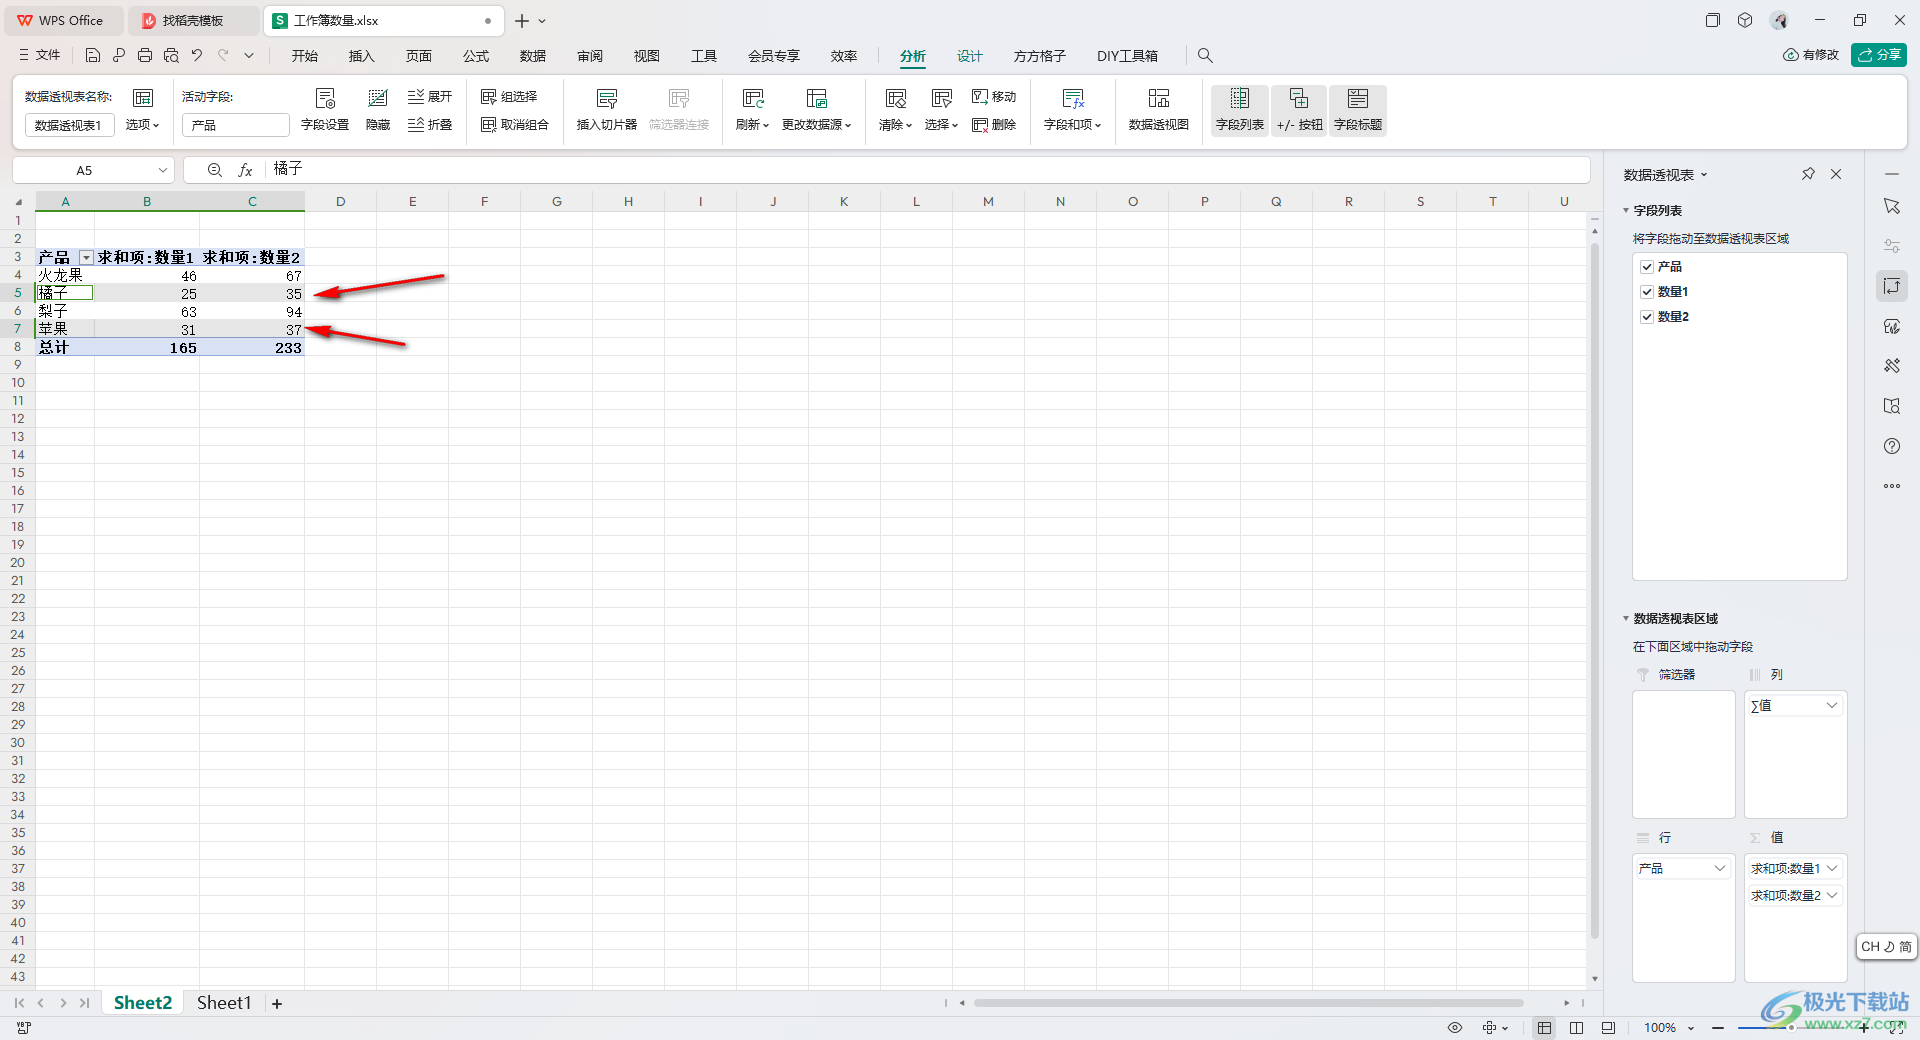
Task: Uncheck the 产品 field checkbox
Action: click(x=1647, y=267)
